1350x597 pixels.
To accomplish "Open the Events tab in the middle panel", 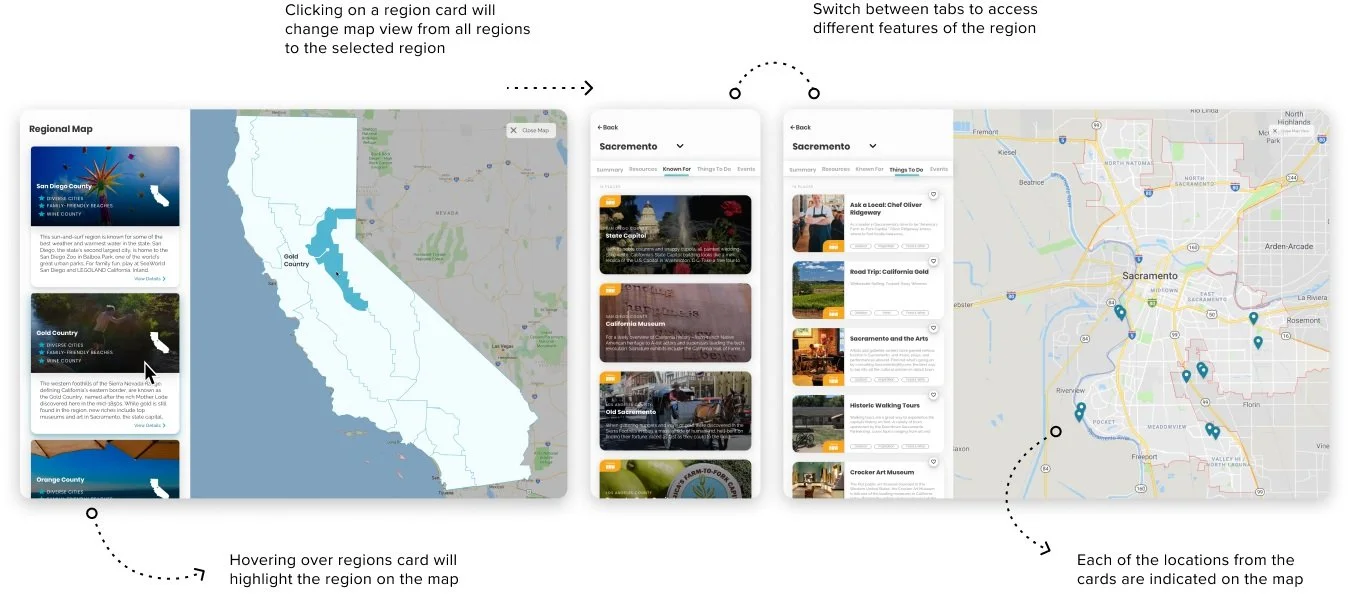I will click(745, 169).
